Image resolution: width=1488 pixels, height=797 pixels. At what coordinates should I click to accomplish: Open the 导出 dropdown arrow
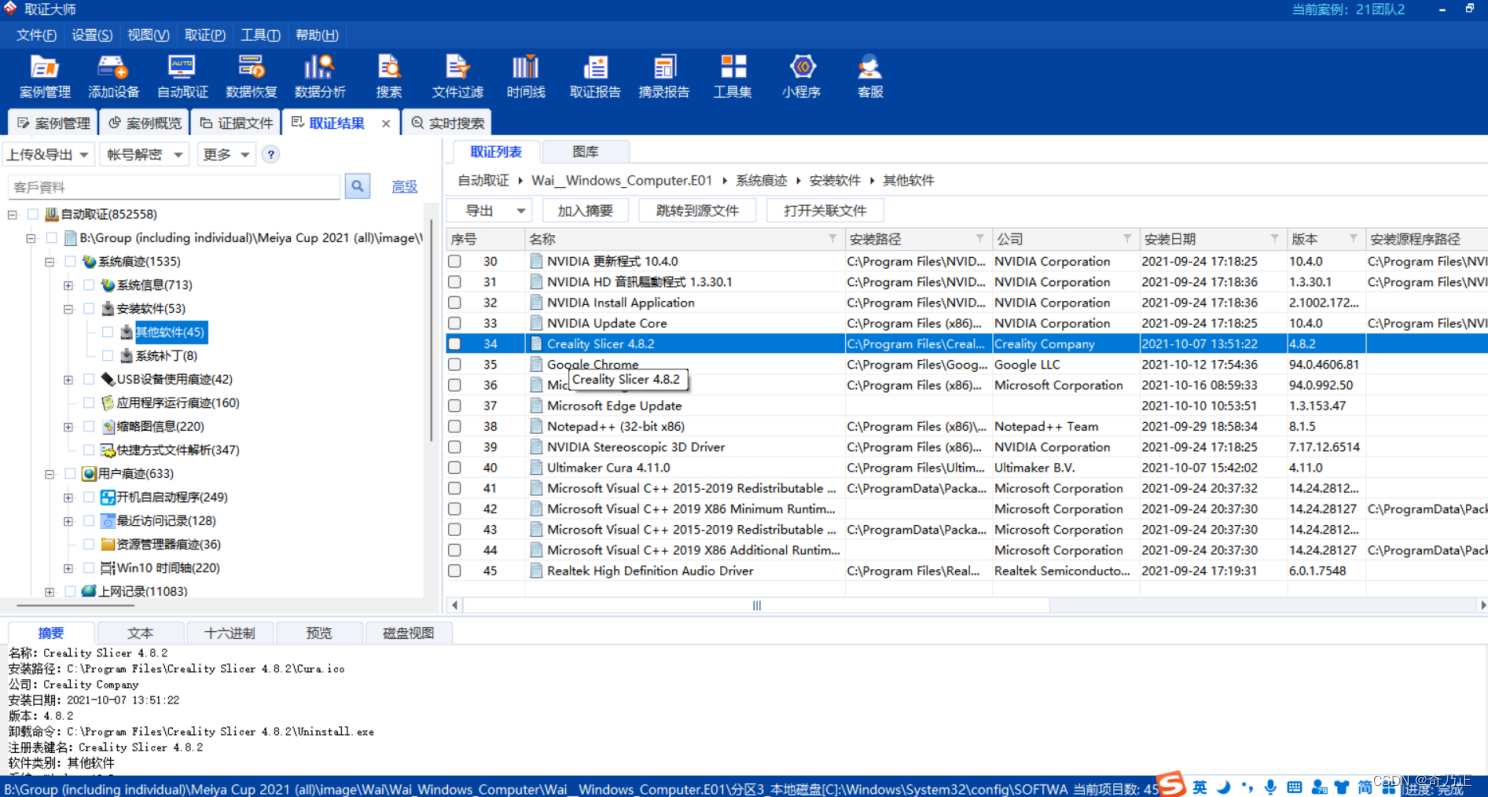(x=521, y=211)
